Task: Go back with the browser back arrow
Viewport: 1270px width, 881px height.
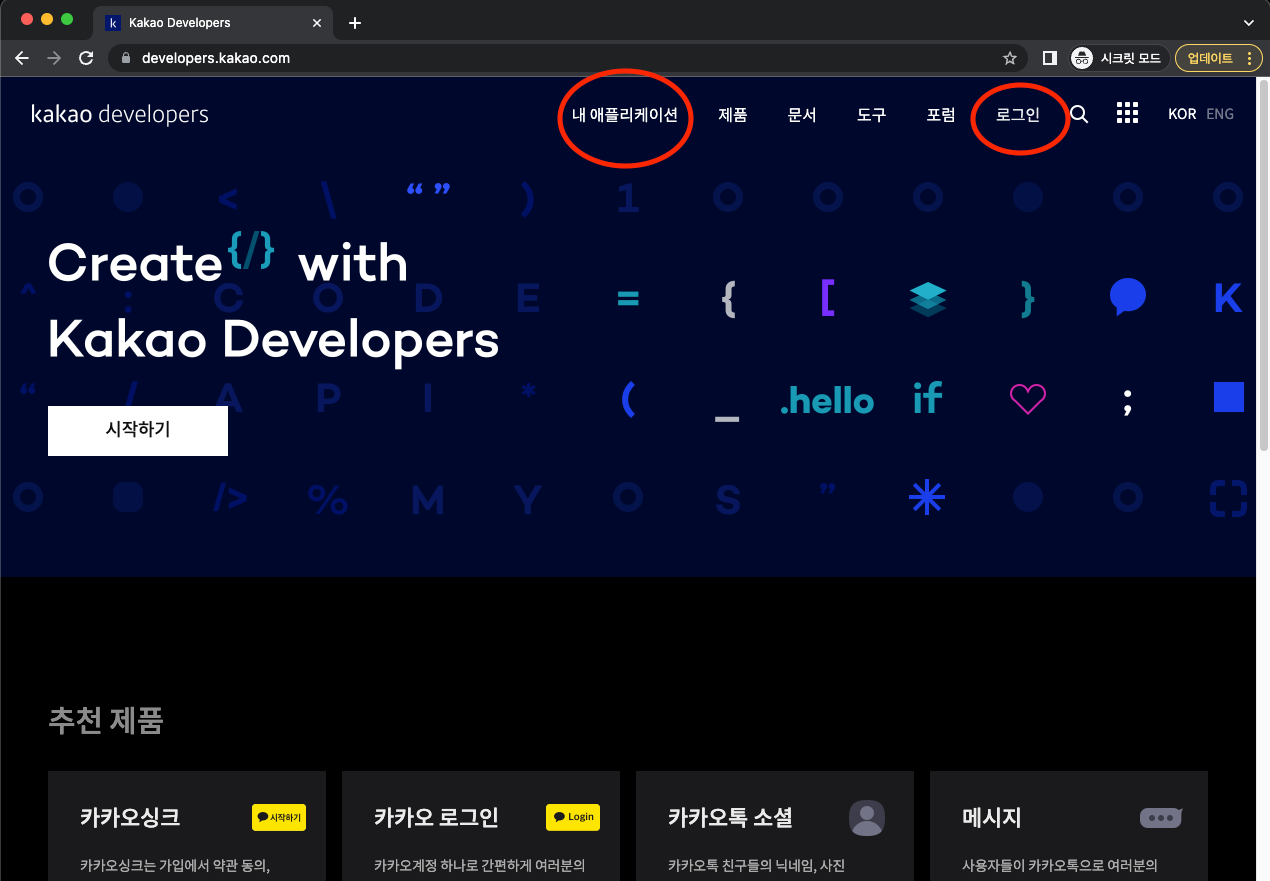Action: click(x=22, y=58)
